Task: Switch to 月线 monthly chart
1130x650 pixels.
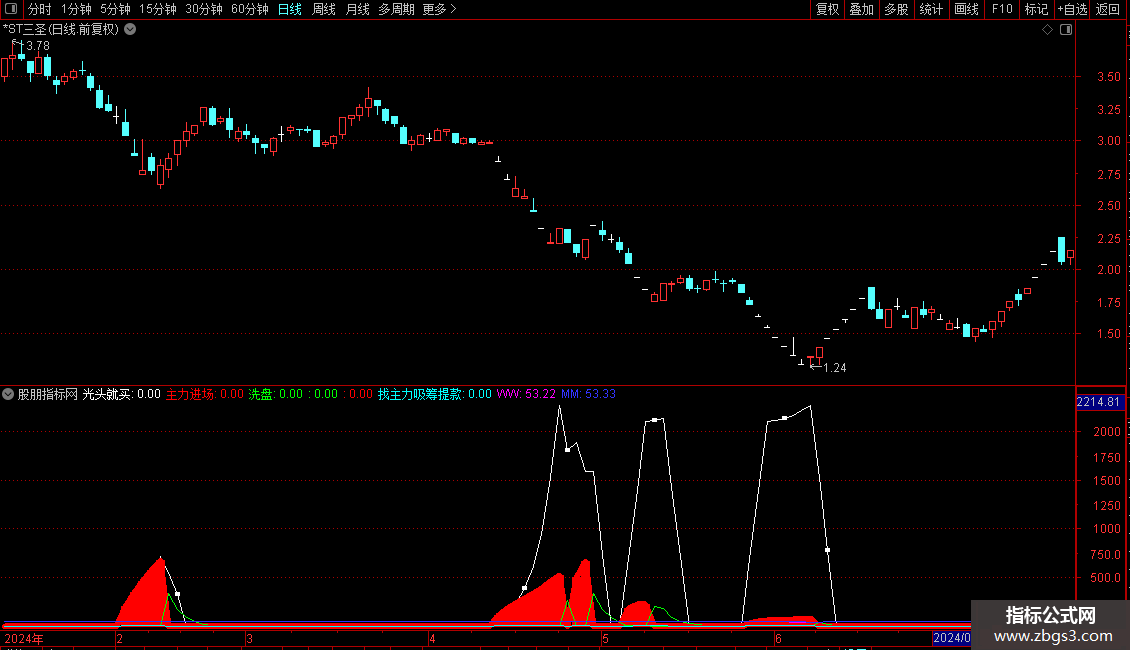Action: [357, 9]
